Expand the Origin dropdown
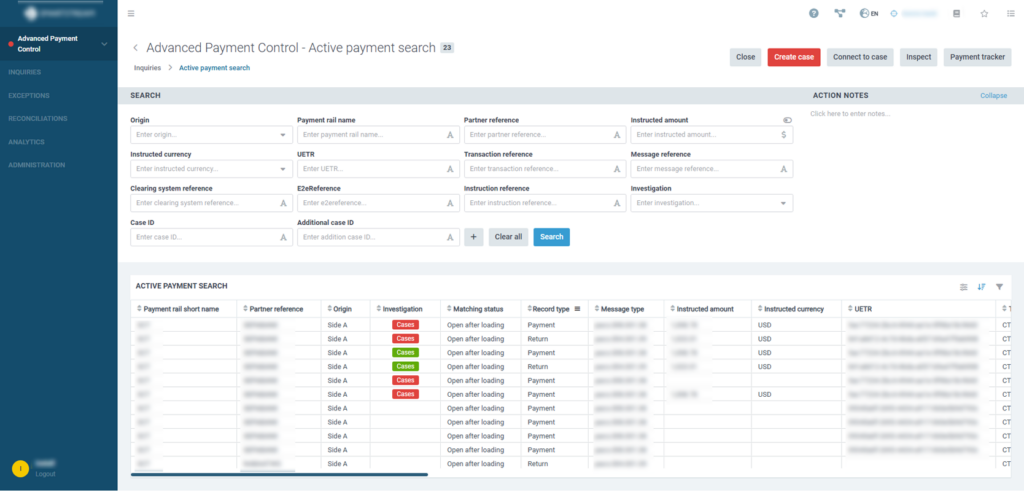The width and height of the screenshot is (1024, 500). pos(283,135)
